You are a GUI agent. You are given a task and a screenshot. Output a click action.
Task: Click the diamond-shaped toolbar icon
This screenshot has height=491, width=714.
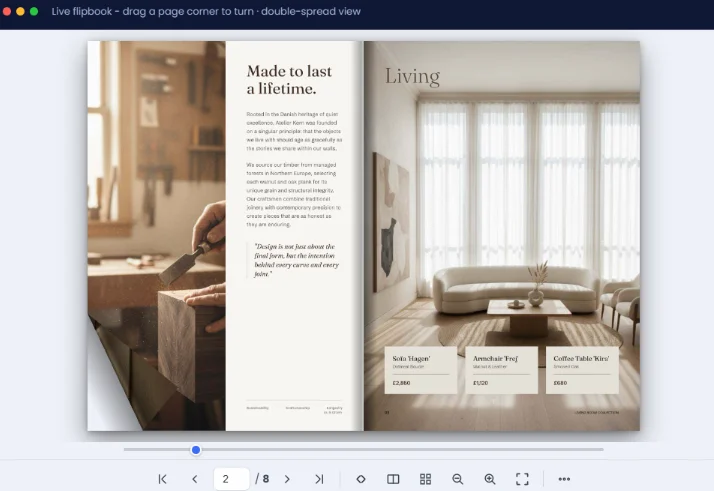coord(361,479)
